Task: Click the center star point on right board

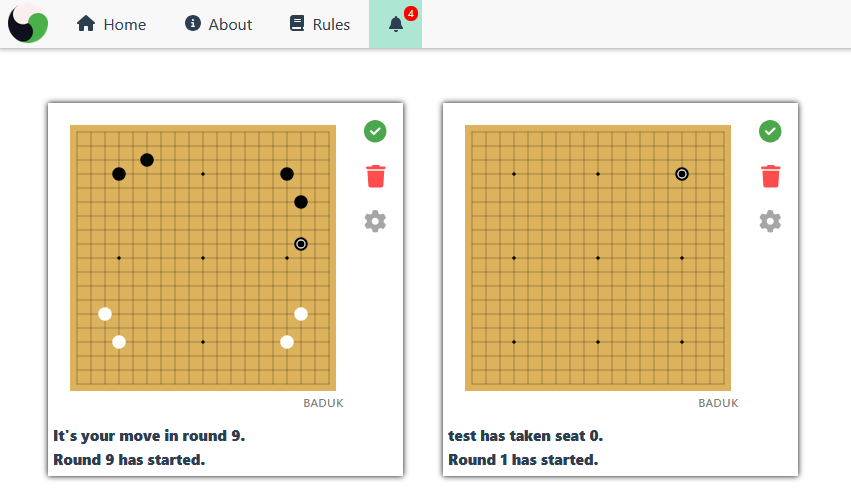Action: [x=598, y=258]
